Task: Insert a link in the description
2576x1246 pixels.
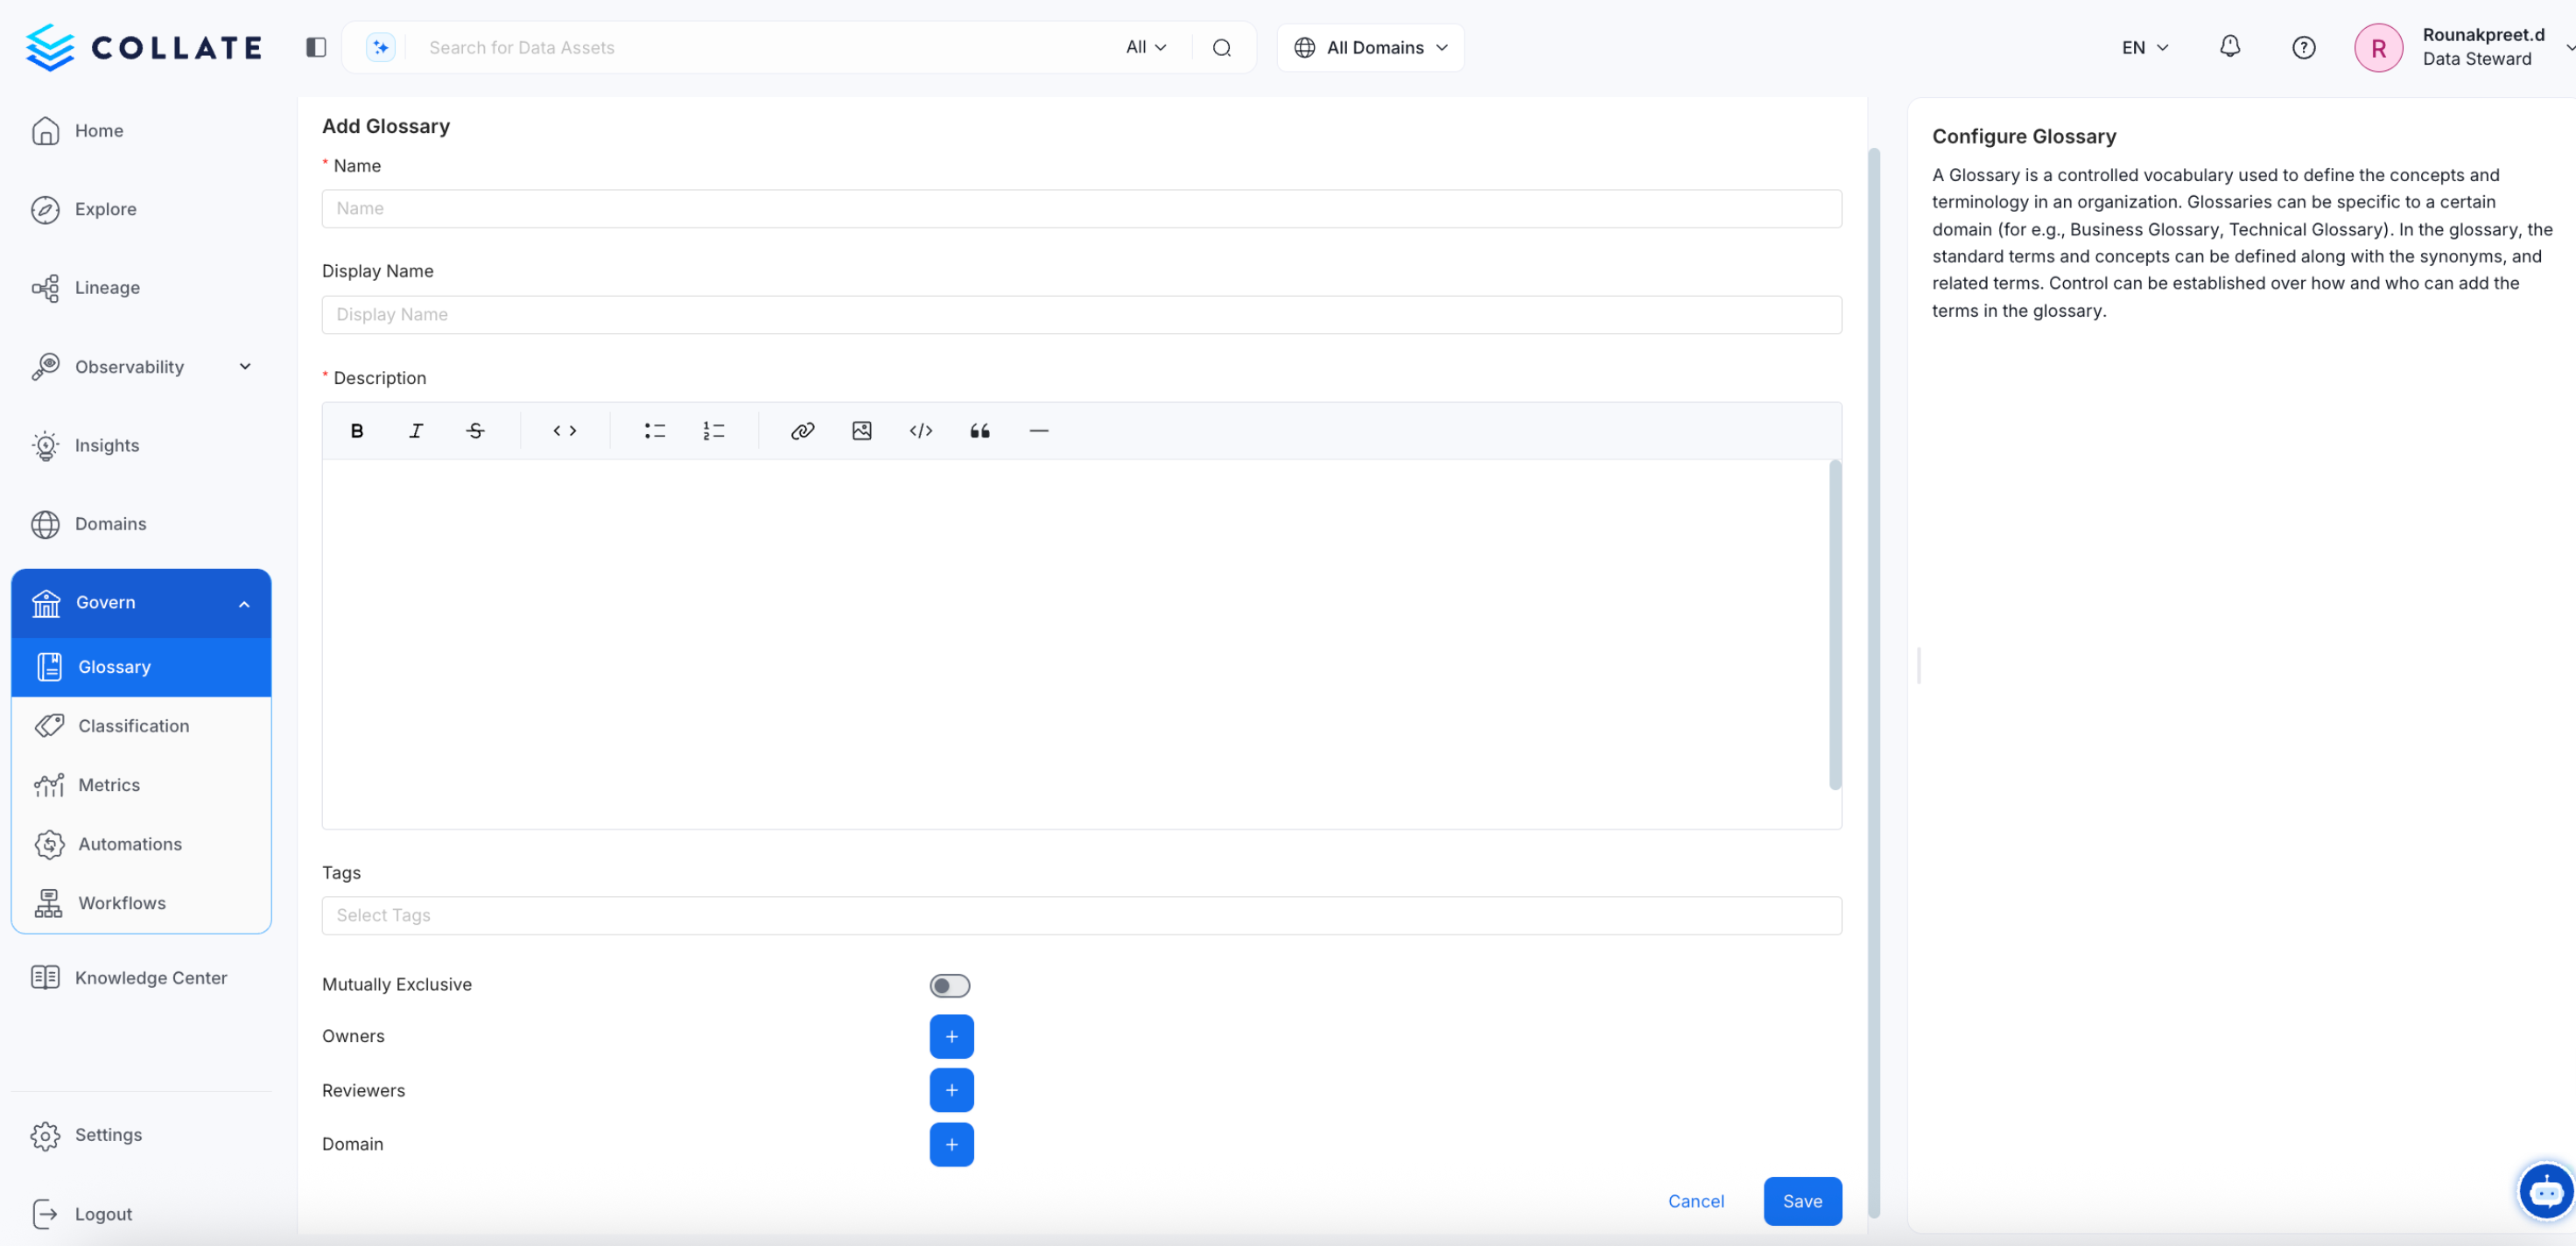Action: coord(802,430)
